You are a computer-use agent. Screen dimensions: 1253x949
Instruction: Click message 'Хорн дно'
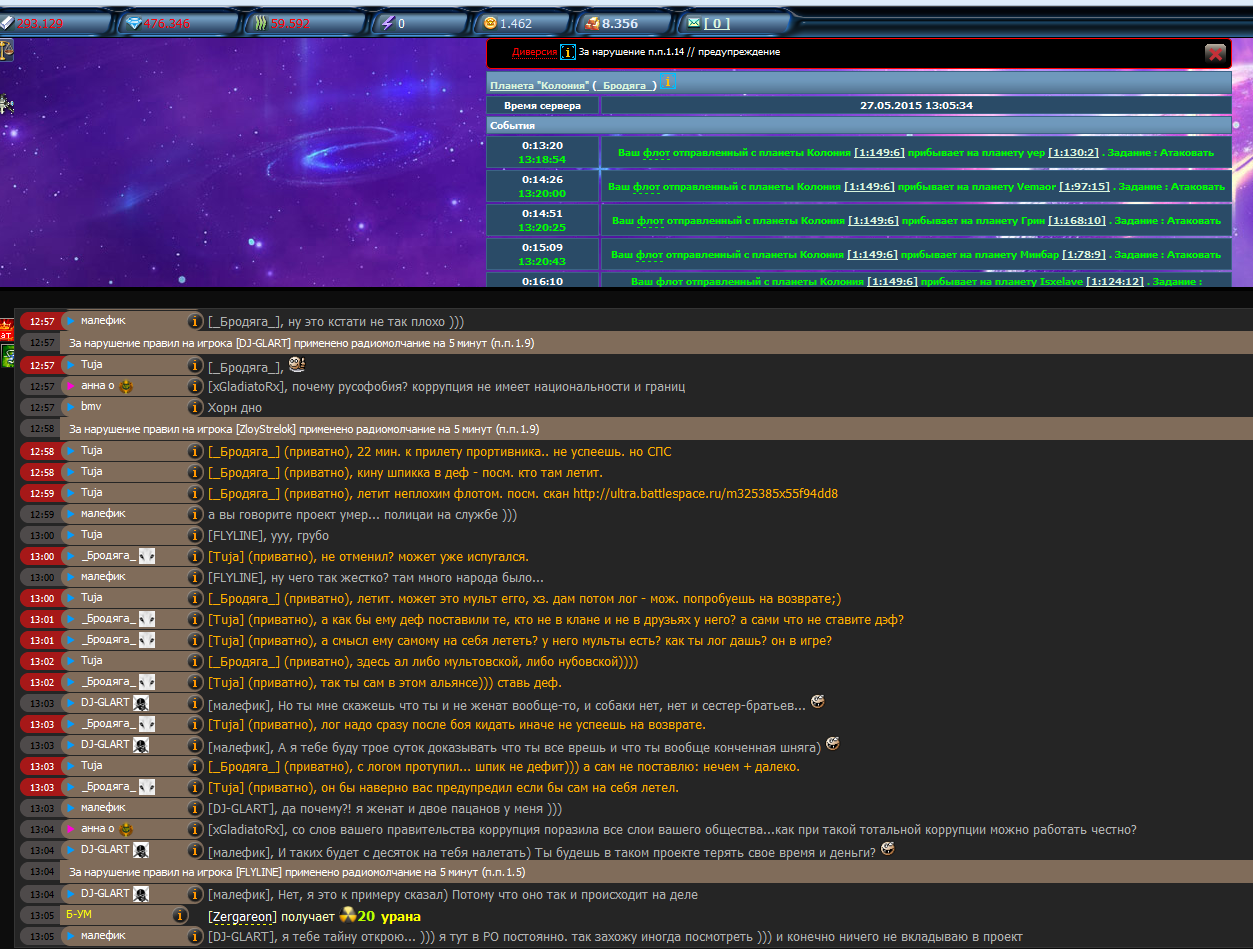[234, 408]
